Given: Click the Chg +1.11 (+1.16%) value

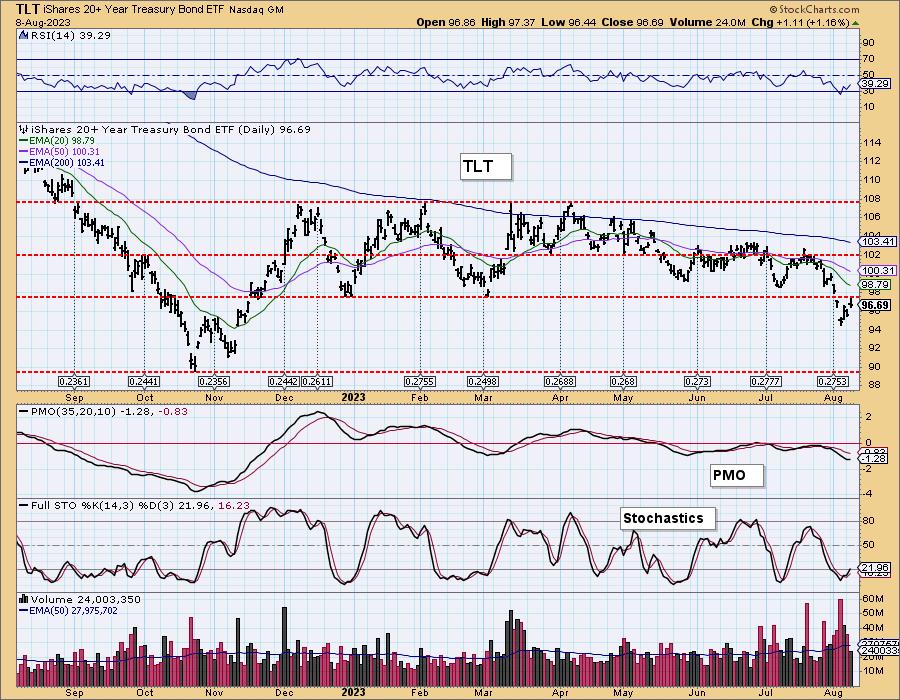Looking at the screenshot, I should pos(800,22).
